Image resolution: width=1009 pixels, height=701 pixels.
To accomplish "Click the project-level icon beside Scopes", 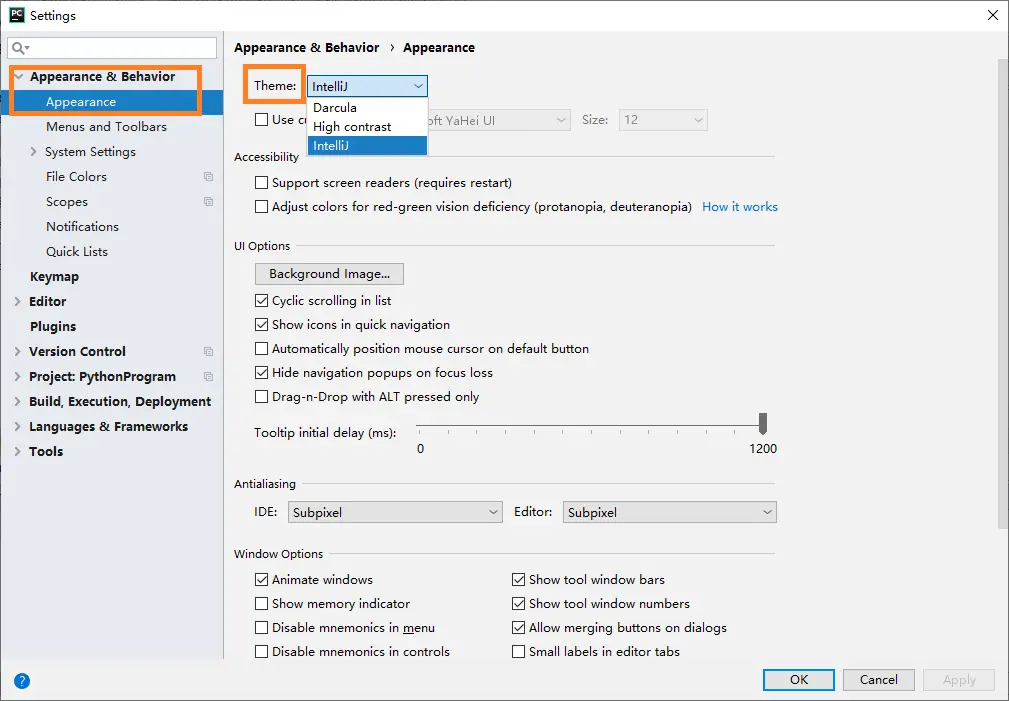I will point(208,201).
